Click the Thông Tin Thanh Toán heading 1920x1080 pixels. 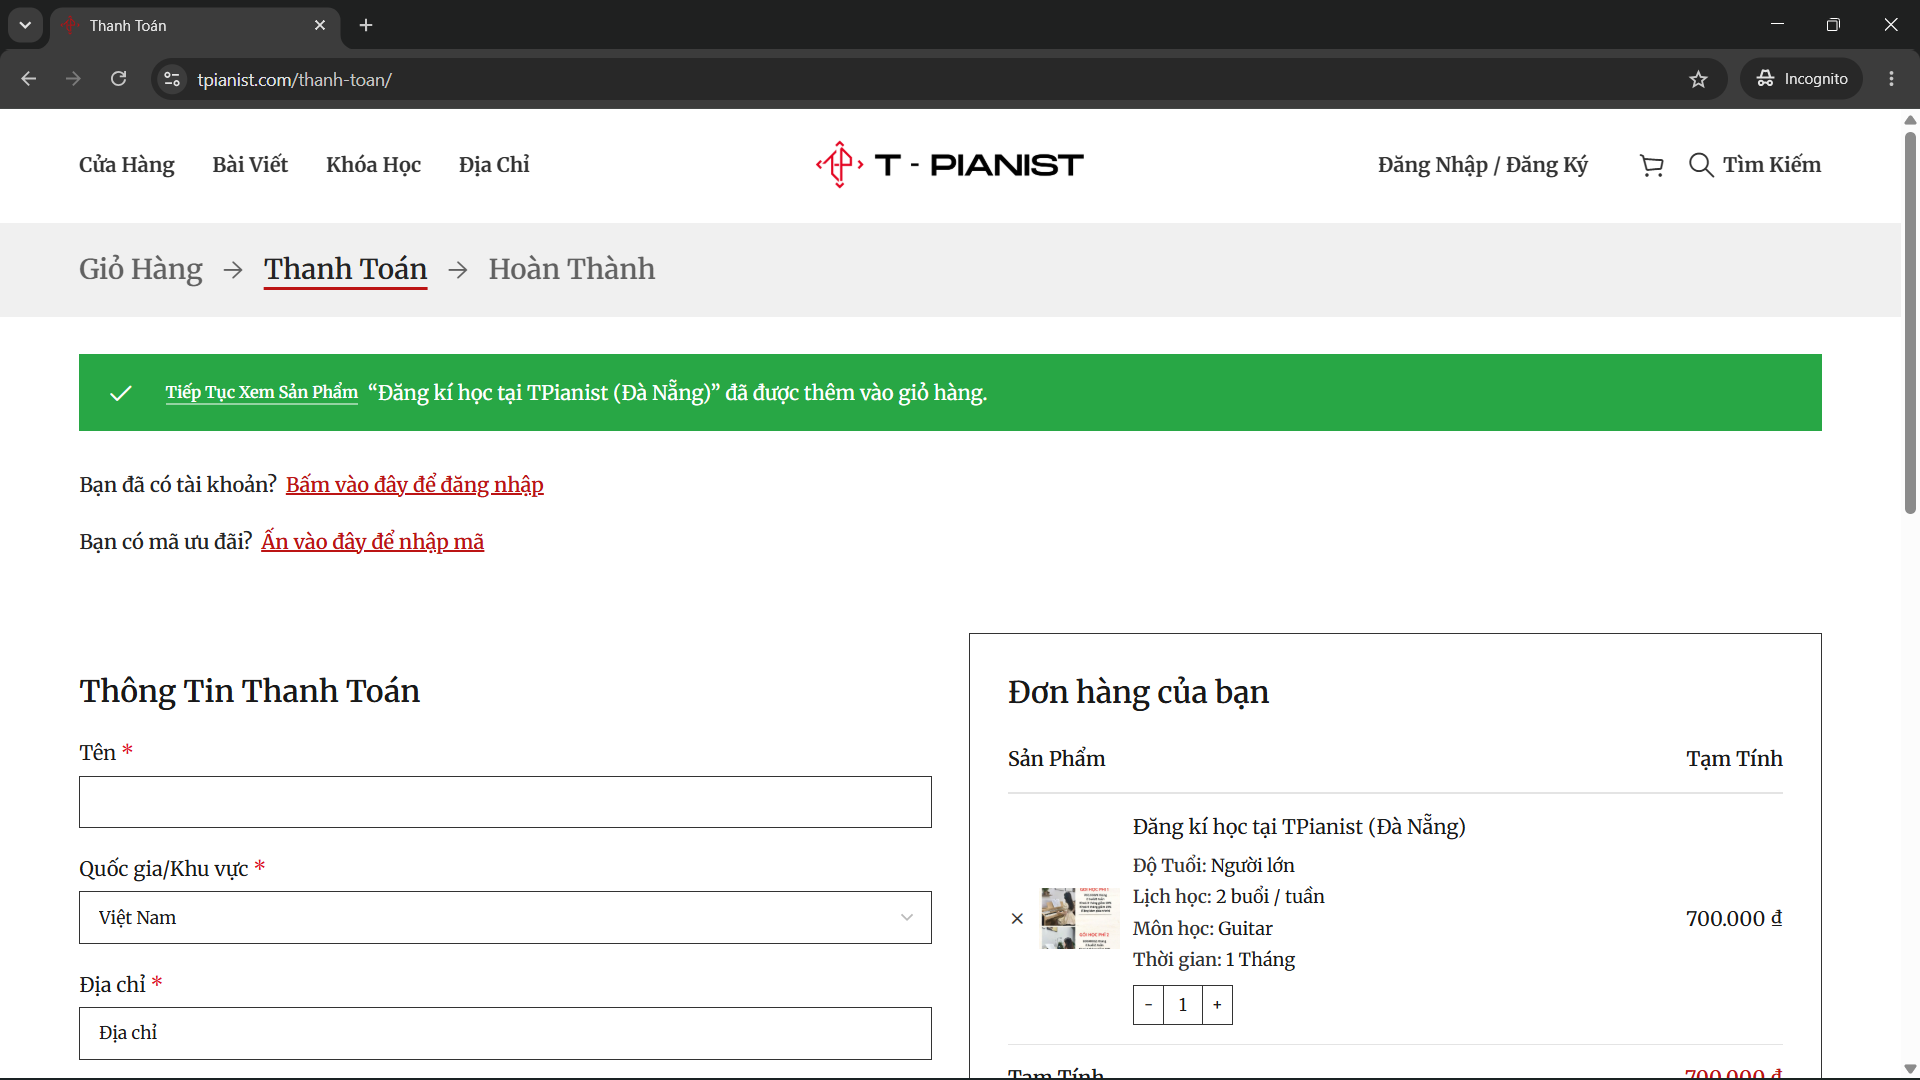coord(249,691)
